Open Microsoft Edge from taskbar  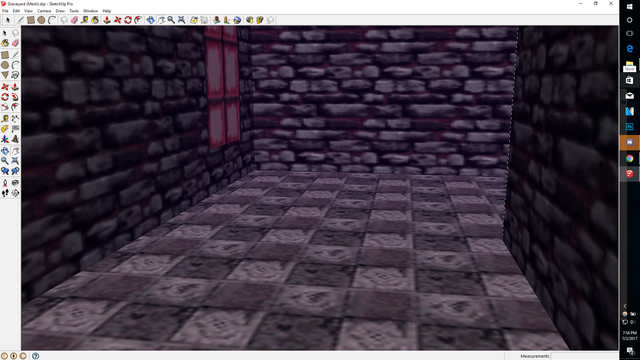(x=629, y=49)
